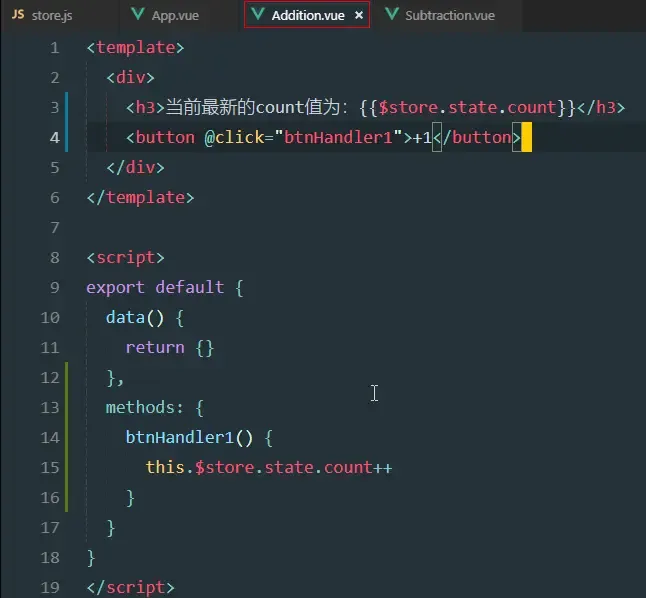
Task: Click the 'return {}' statement
Action: click(170, 347)
